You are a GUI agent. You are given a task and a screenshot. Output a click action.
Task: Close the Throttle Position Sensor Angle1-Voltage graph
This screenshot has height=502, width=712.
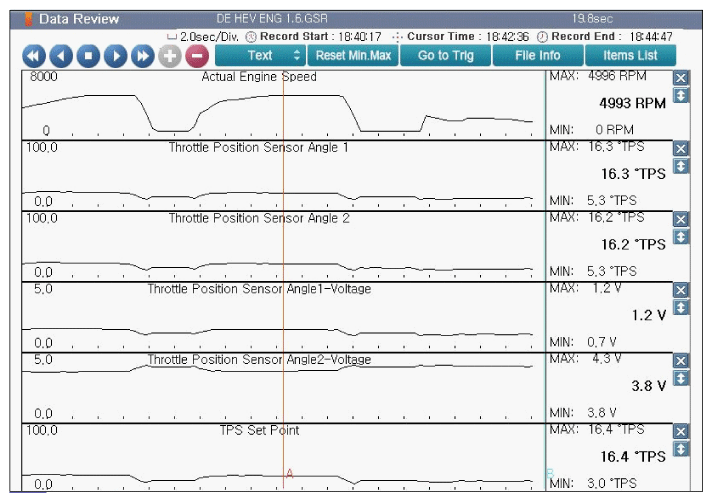(681, 290)
